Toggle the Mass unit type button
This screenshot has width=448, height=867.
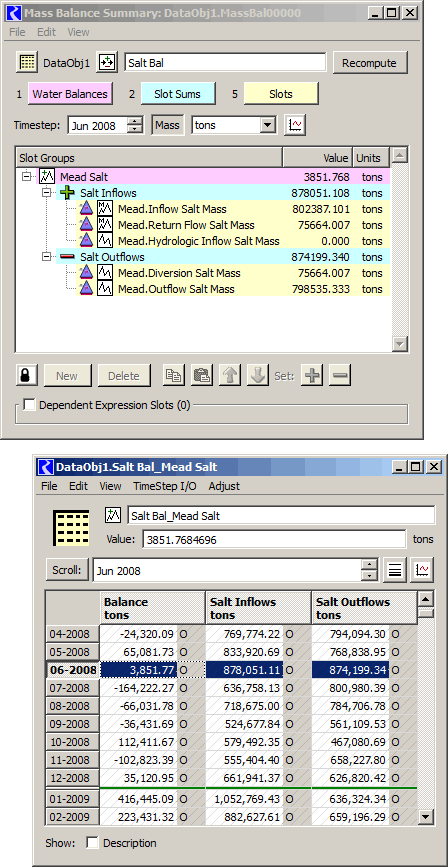tap(168, 125)
